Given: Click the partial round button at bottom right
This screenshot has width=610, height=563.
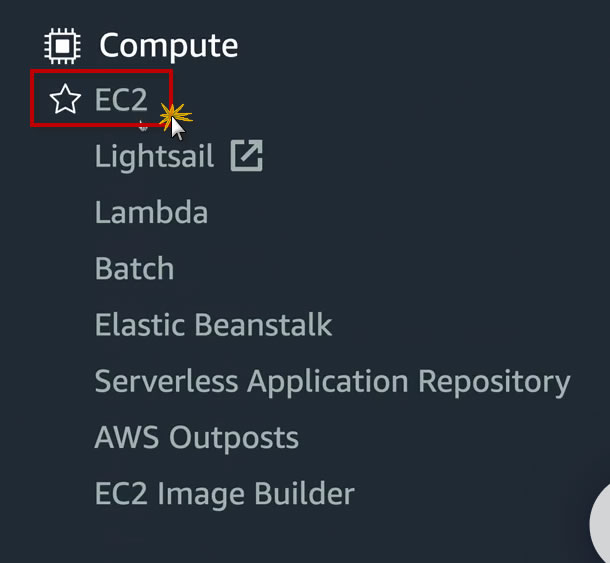Looking at the screenshot, I should (x=599, y=525).
